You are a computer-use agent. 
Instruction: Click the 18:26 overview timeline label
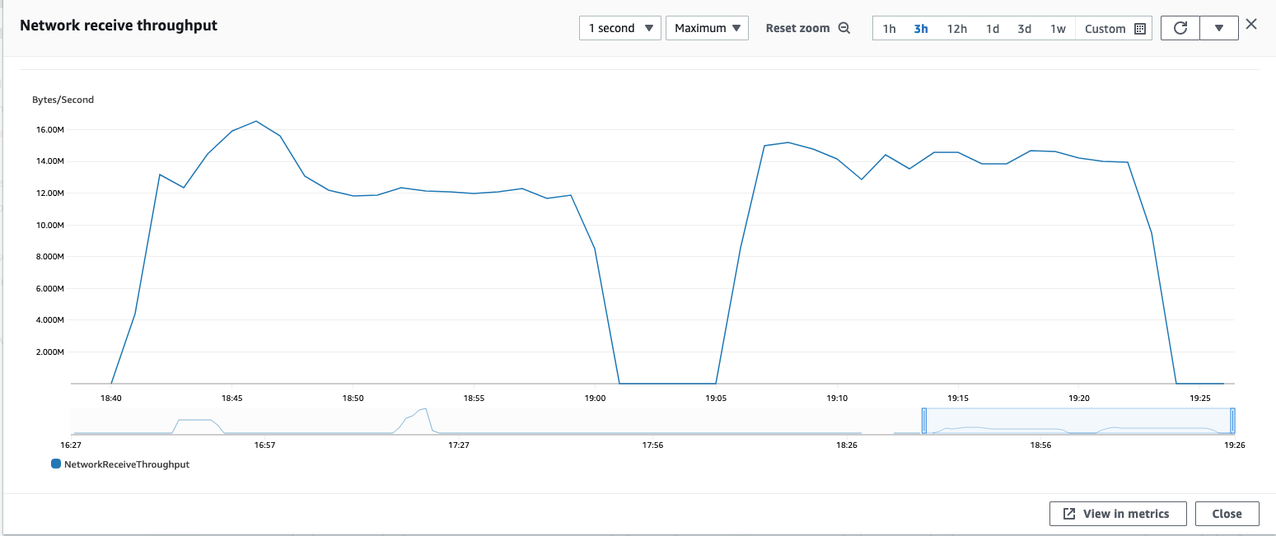click(847, 445)
